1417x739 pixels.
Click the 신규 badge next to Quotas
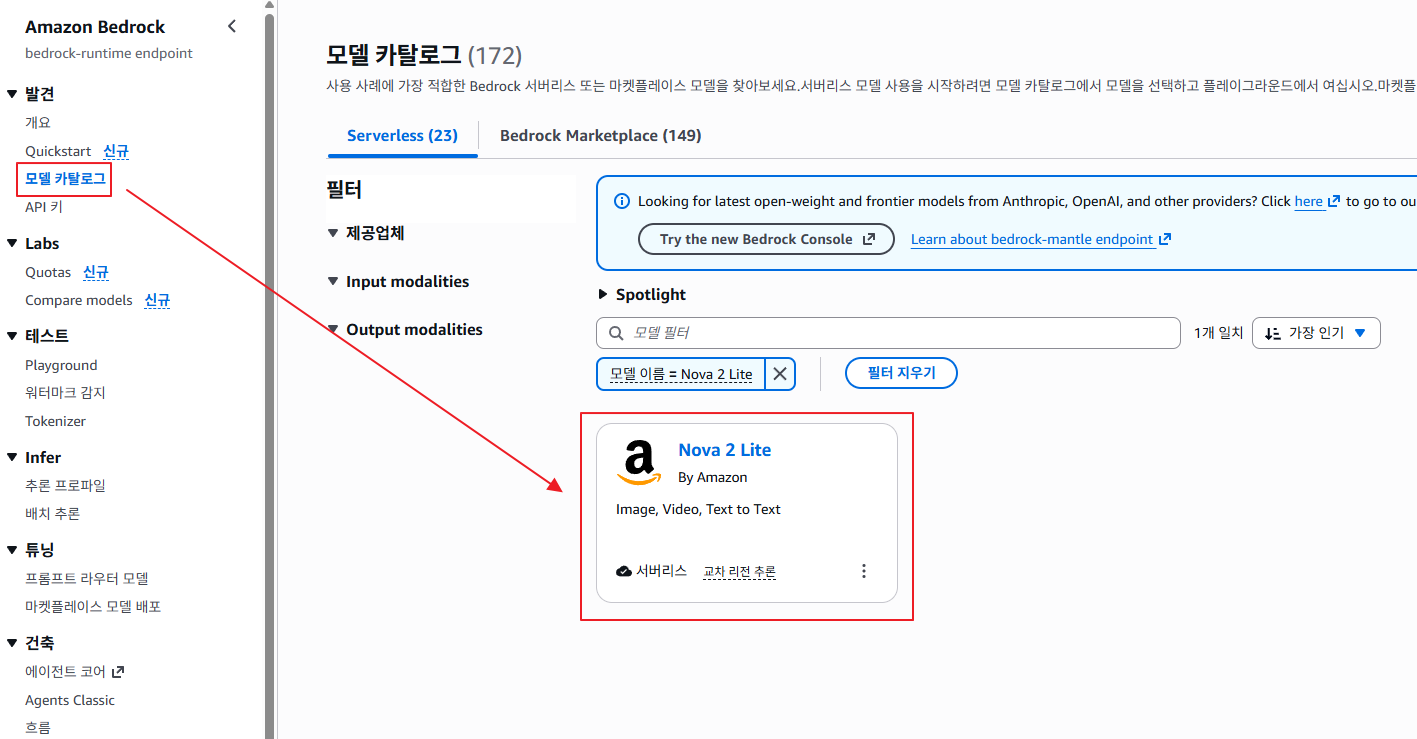(x=96, y=272)
